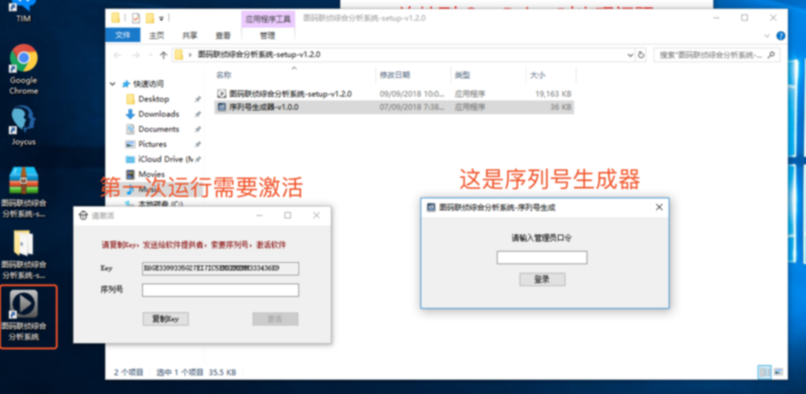Click the 复制Key button
The image size is (806, 394).
click(166, 319)
